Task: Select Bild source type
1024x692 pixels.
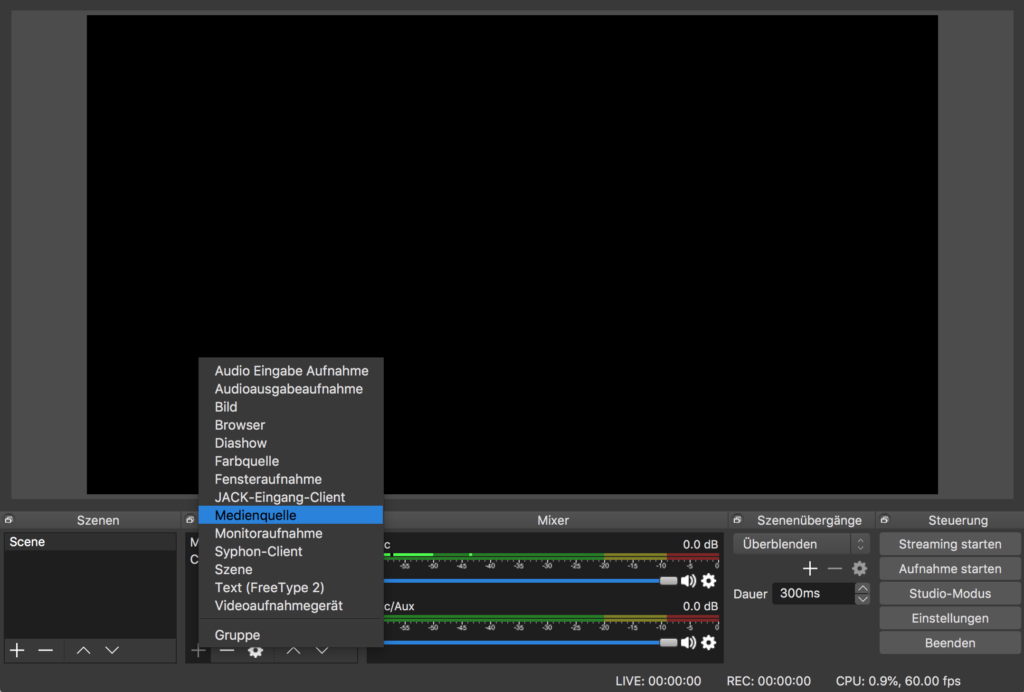Action: pos(291,407)
